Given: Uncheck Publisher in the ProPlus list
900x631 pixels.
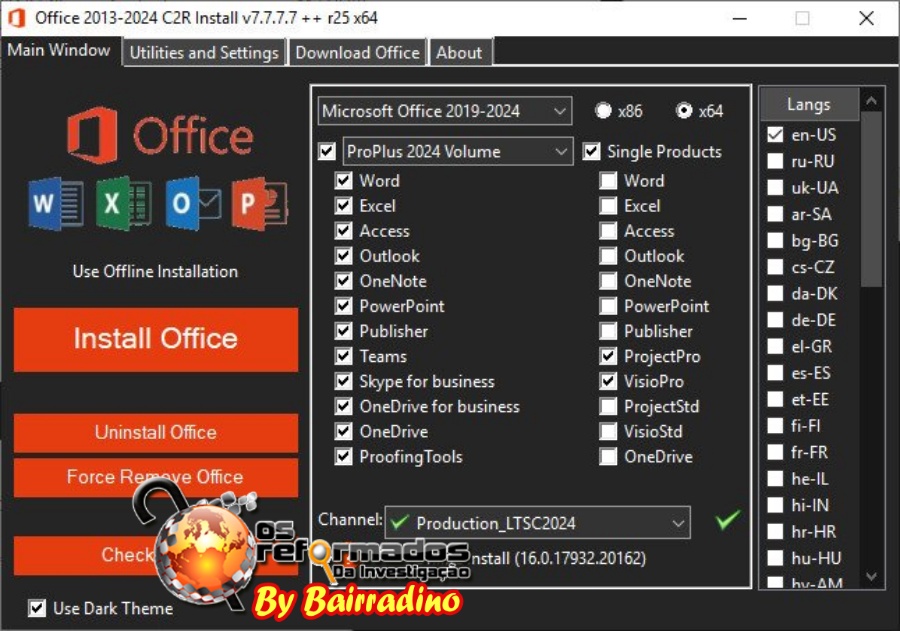Looking at the screenshot, I should (343, 331).
